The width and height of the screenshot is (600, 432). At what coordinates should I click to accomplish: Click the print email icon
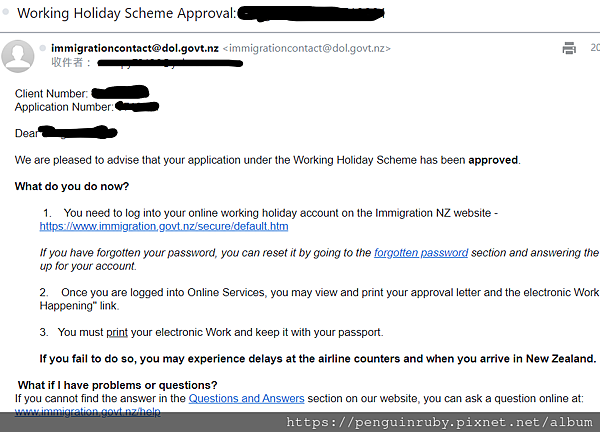pos(569,48)
